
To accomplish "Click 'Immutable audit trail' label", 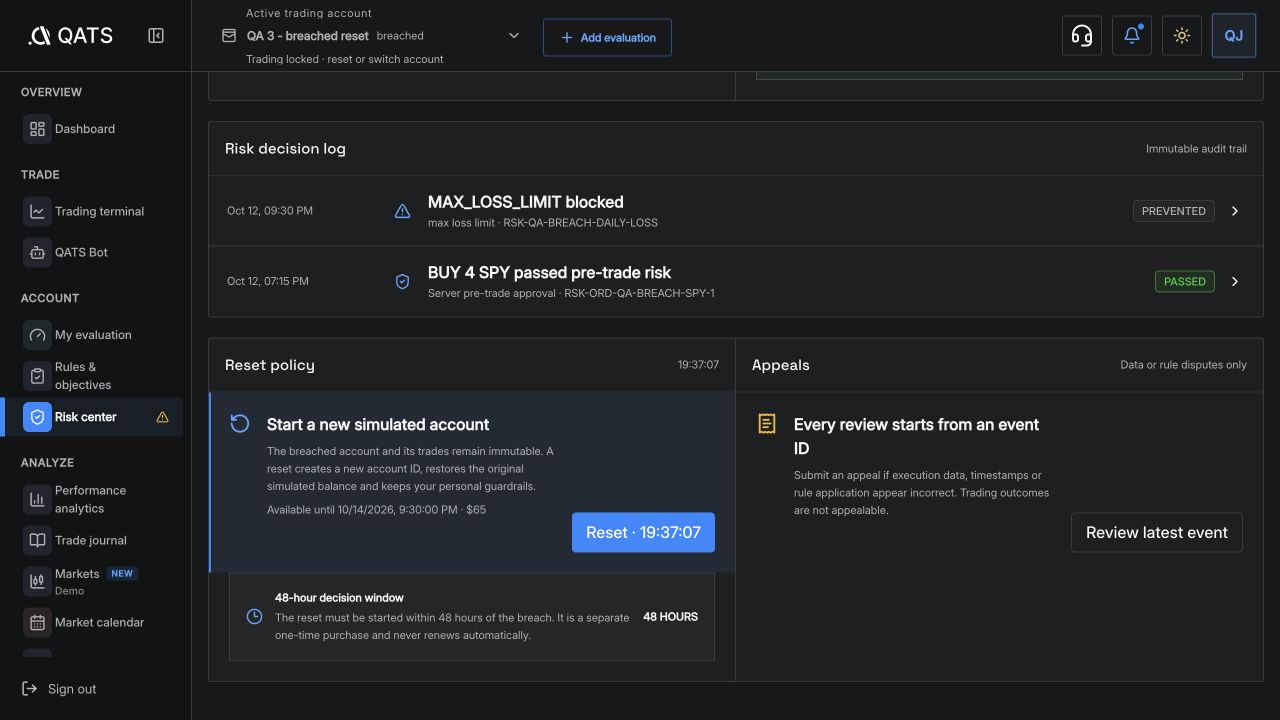I will pos(1196,149).
